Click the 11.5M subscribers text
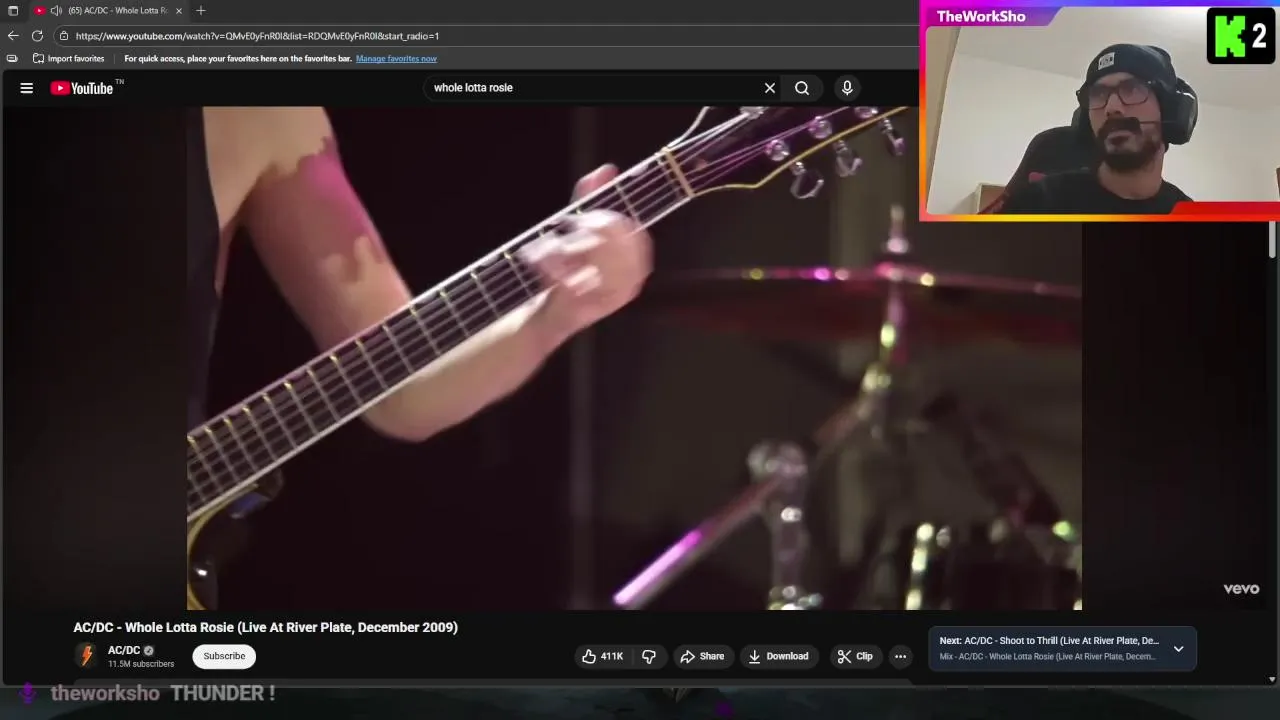 click(x=141, y=664)
